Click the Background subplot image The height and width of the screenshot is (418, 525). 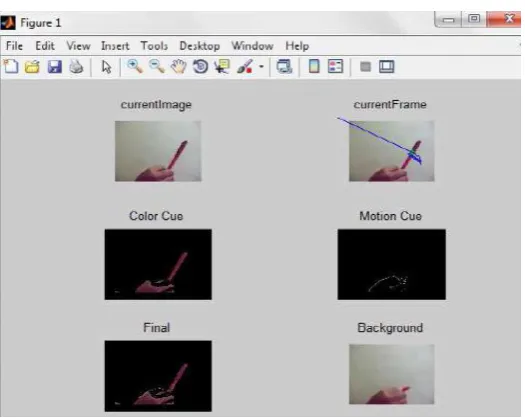coord(392,374)
